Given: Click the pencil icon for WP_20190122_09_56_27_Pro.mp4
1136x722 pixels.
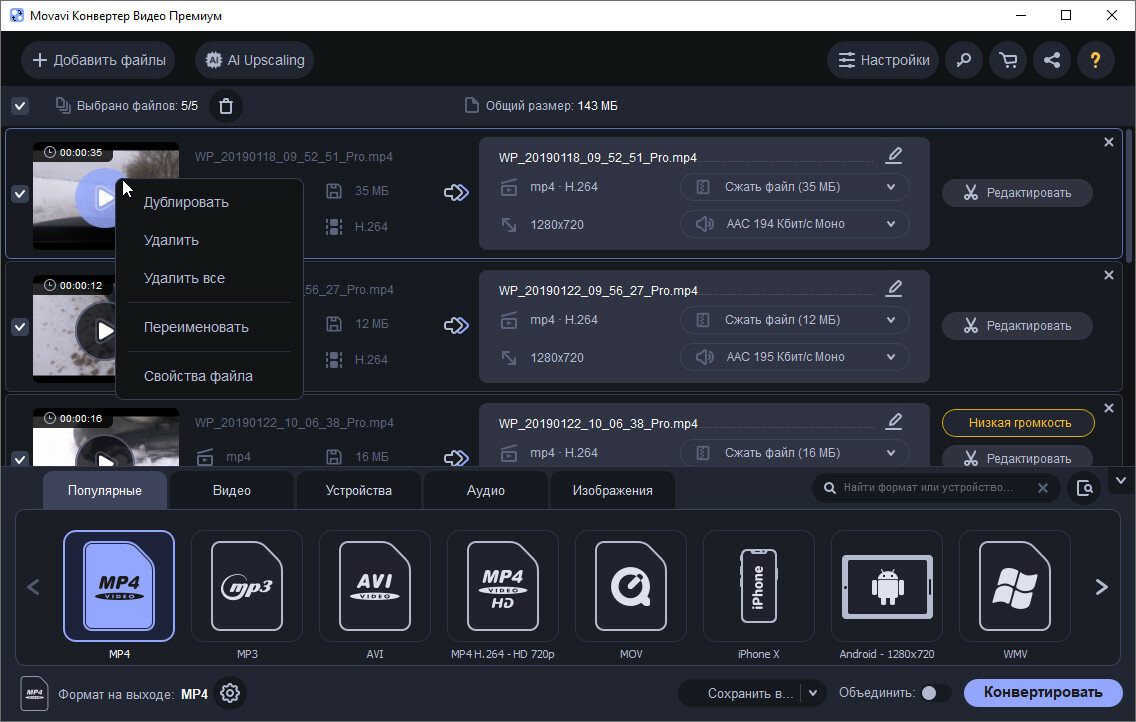Looking at the screenshot, I should (x=895, y=288).
